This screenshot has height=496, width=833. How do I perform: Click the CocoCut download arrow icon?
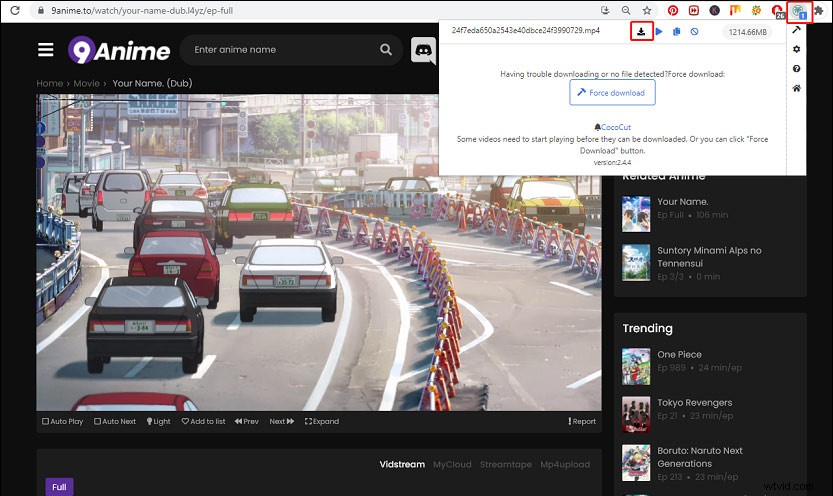(640, 32)
